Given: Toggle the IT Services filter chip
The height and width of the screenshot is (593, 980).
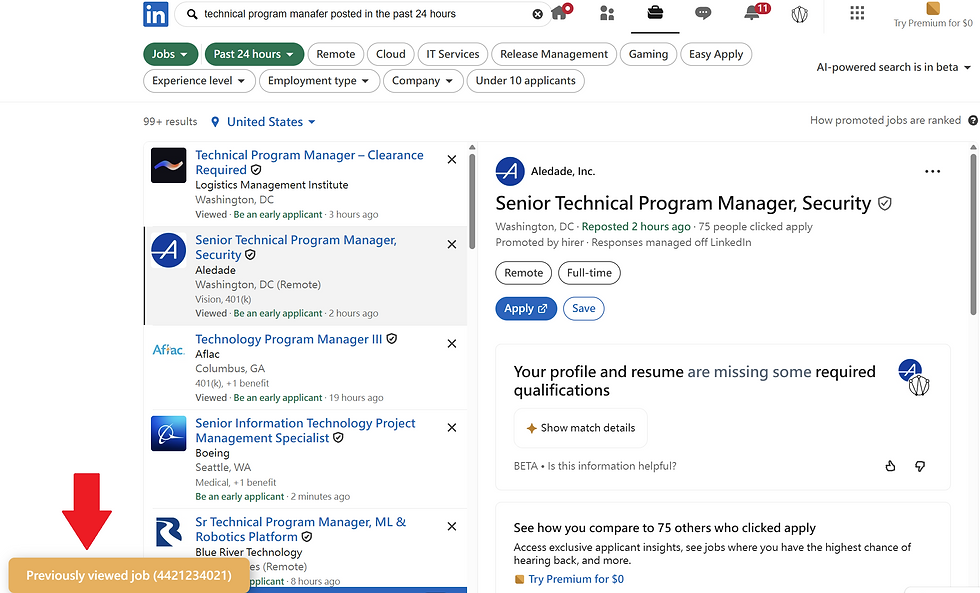Looking at the screenshot, I should click(x=452, y=54).
